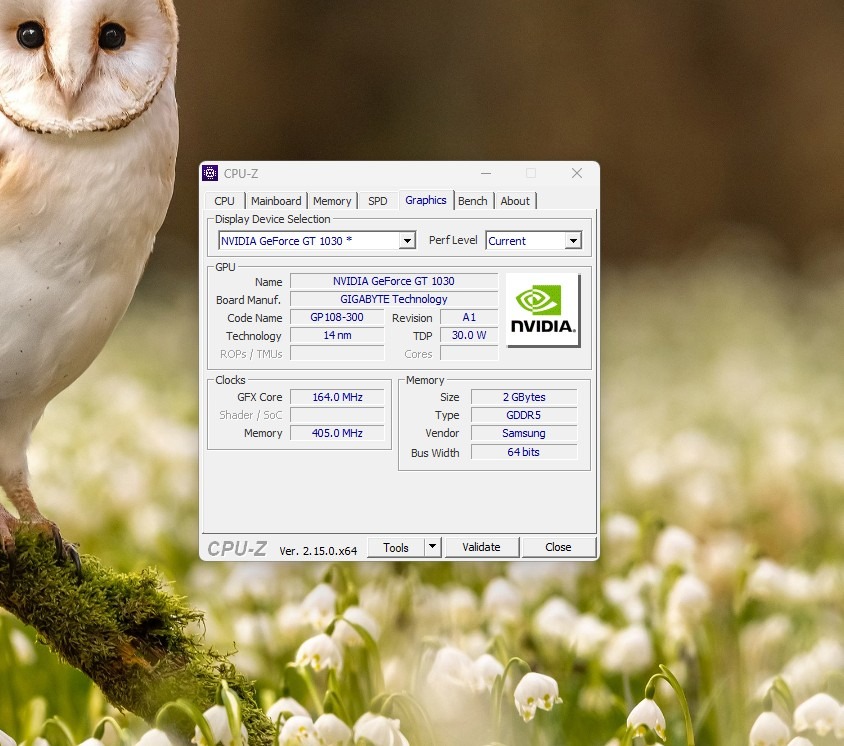Click the Validate button
Image resolution: width=844 pixels, height=746 pixels.
481,547
